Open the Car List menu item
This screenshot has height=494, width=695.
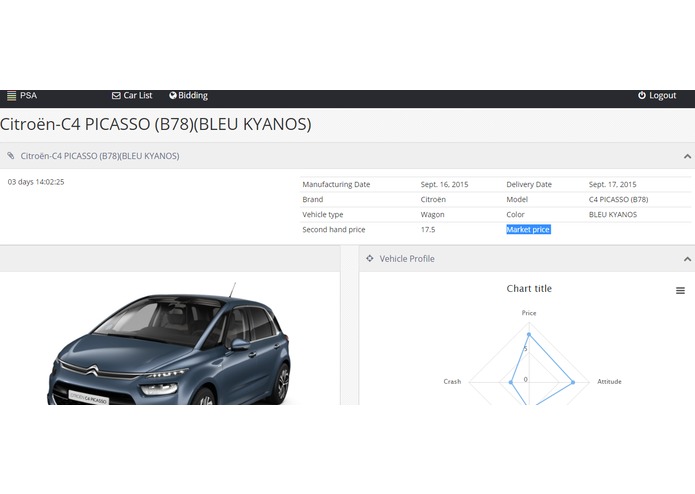click(x=132, y=96)
